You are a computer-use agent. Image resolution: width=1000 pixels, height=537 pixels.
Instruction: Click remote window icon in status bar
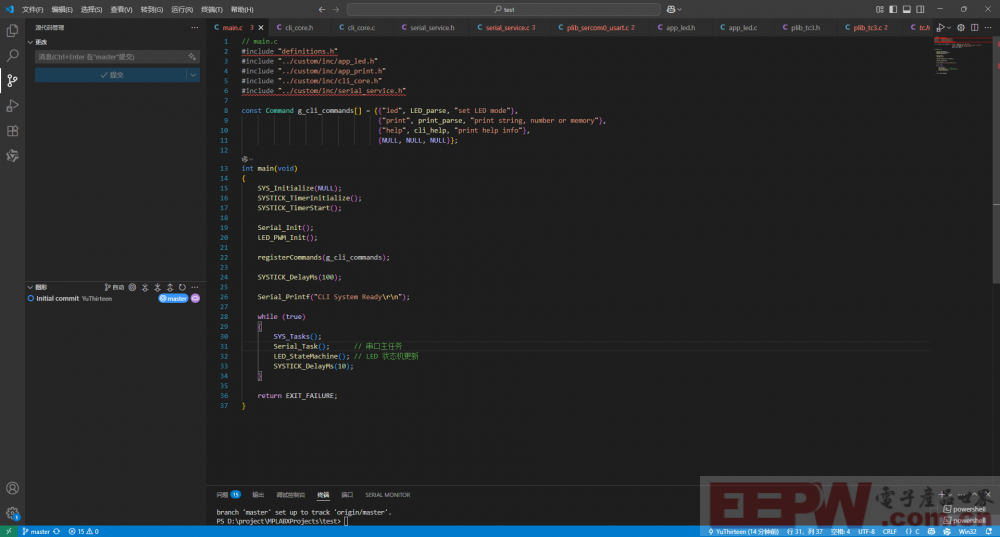(x=8, y=531)
